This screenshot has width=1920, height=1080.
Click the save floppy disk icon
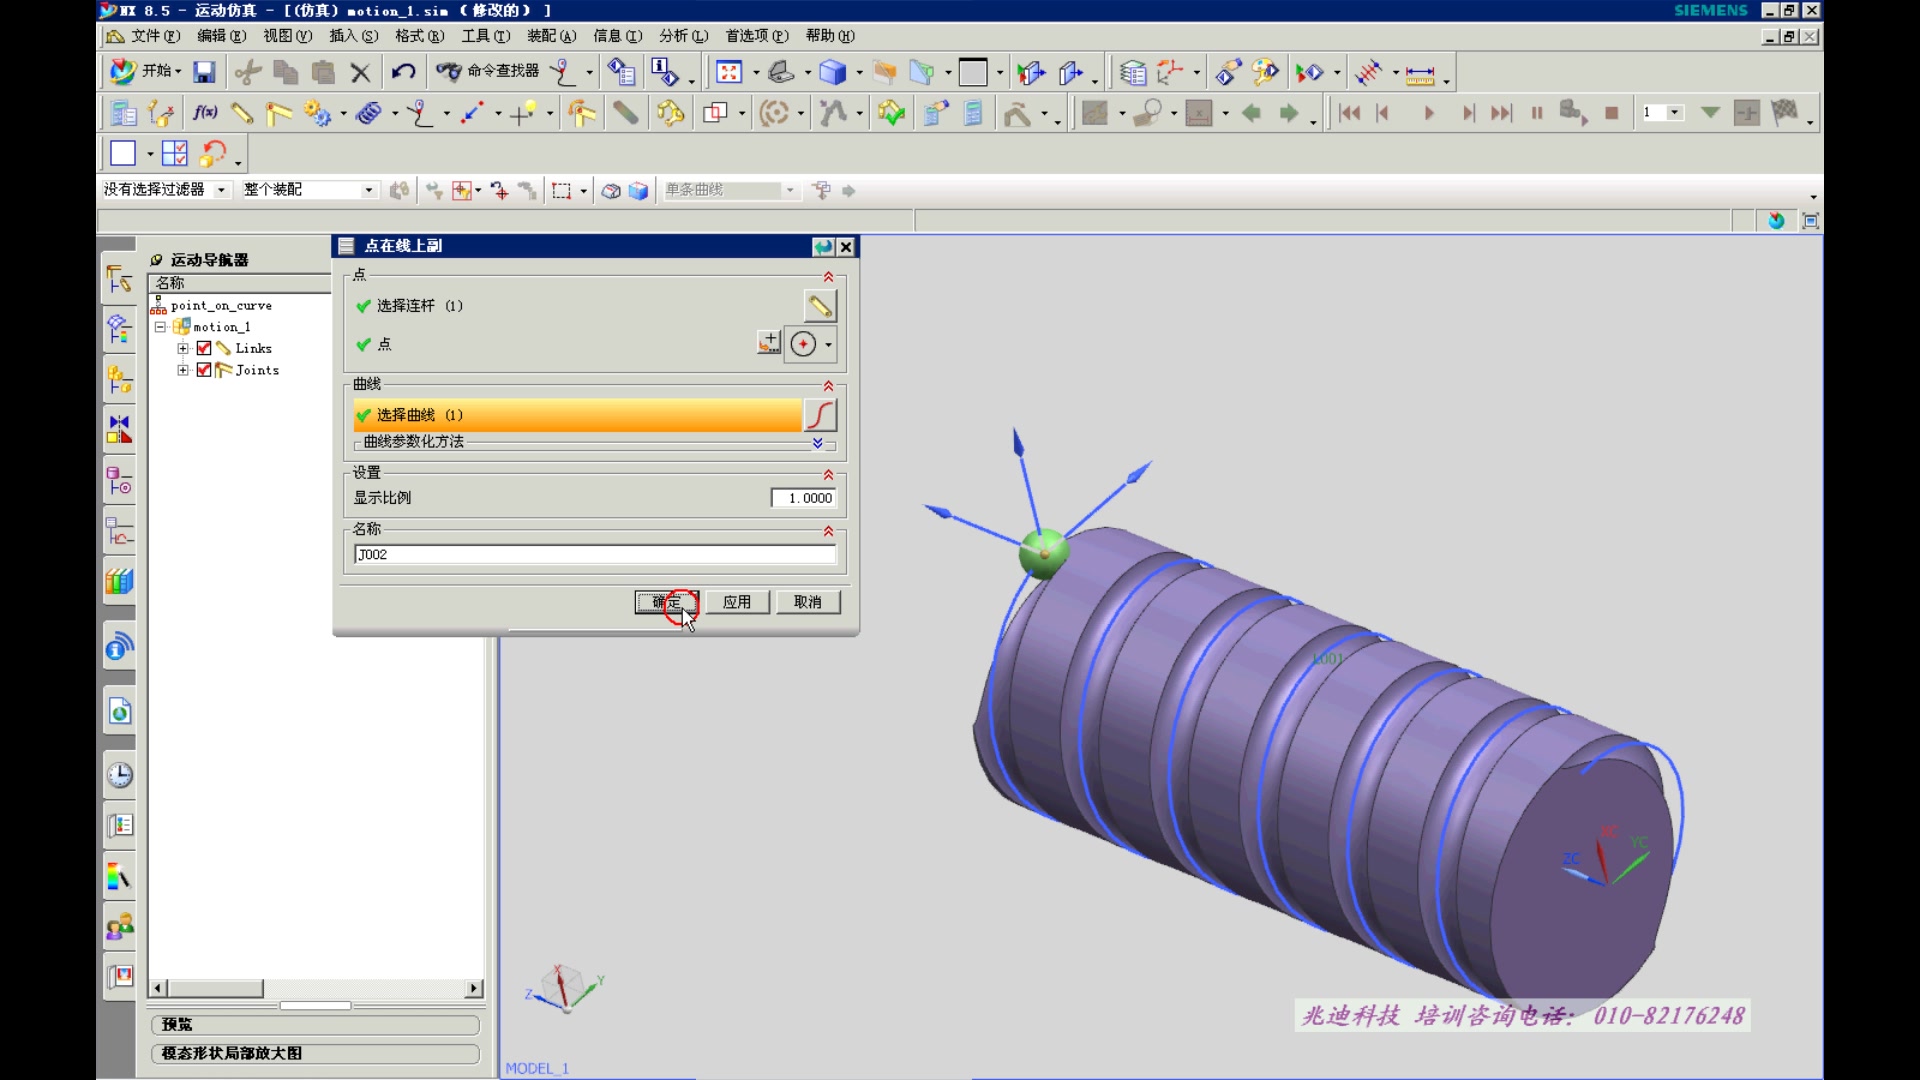204,72
